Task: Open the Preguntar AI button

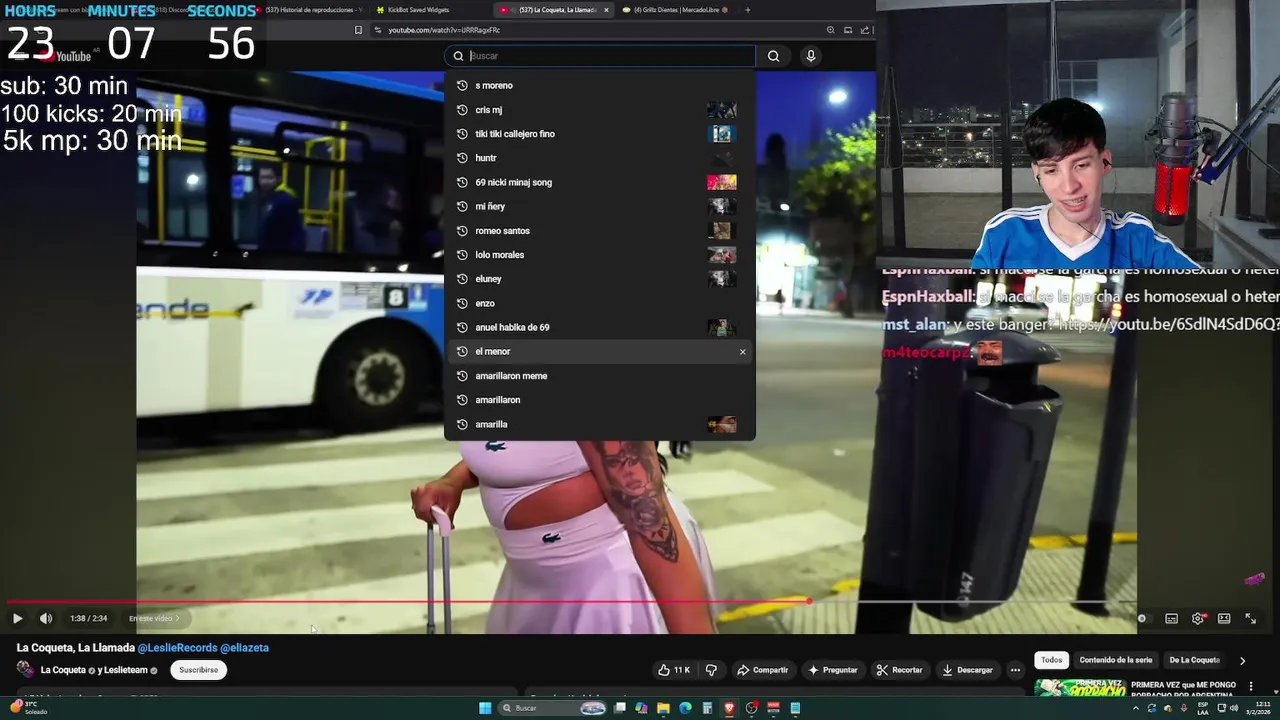Action: 833,670
